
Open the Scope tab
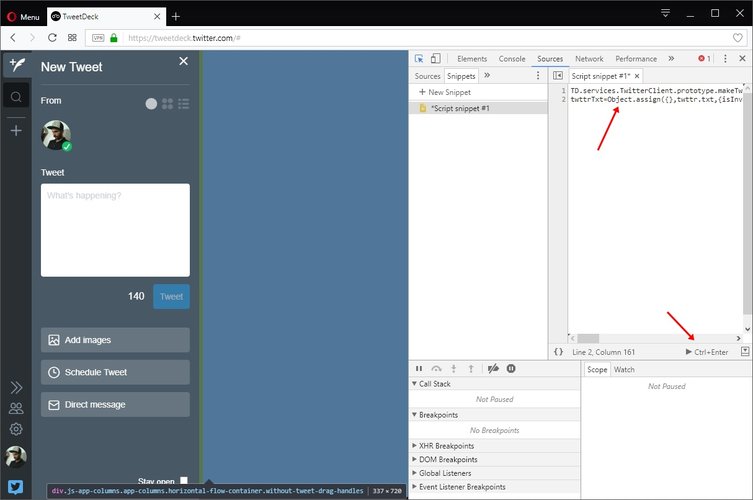(597, 369)
